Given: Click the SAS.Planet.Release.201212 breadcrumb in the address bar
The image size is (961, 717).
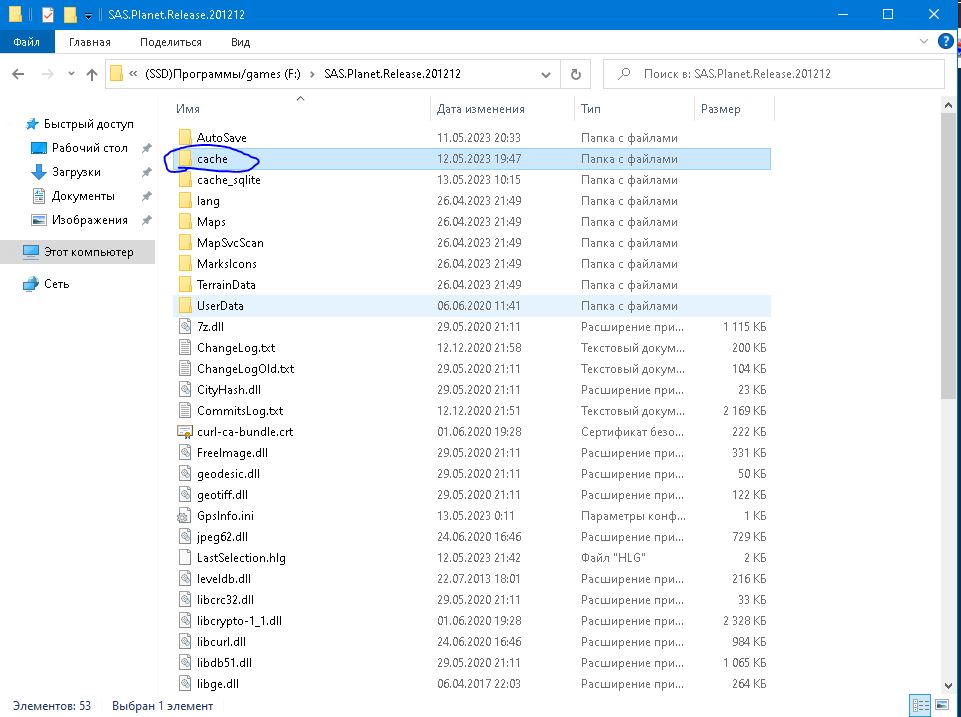Looking at the screenshot, I should click(392, 74).
